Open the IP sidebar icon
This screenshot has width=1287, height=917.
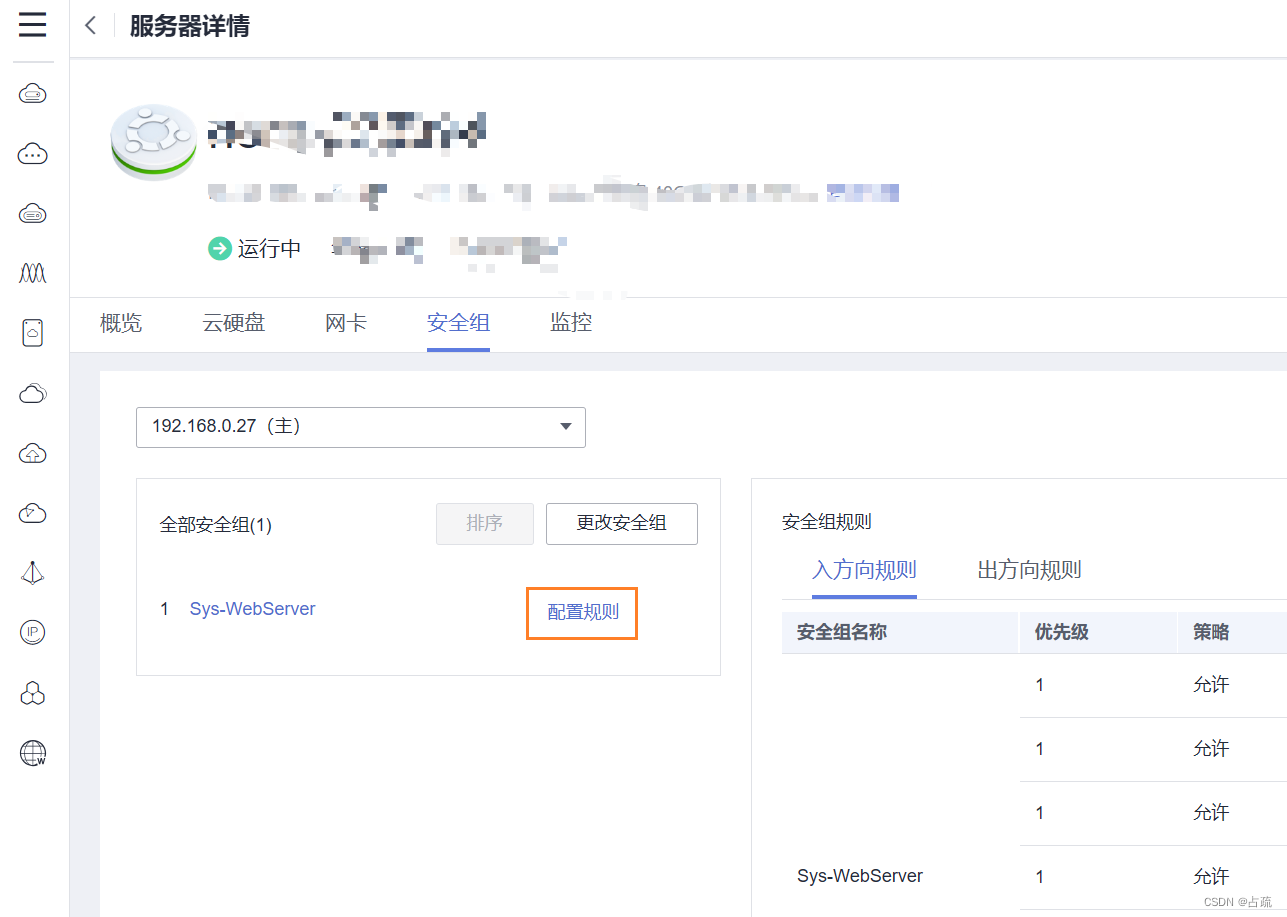pos(33,632)
